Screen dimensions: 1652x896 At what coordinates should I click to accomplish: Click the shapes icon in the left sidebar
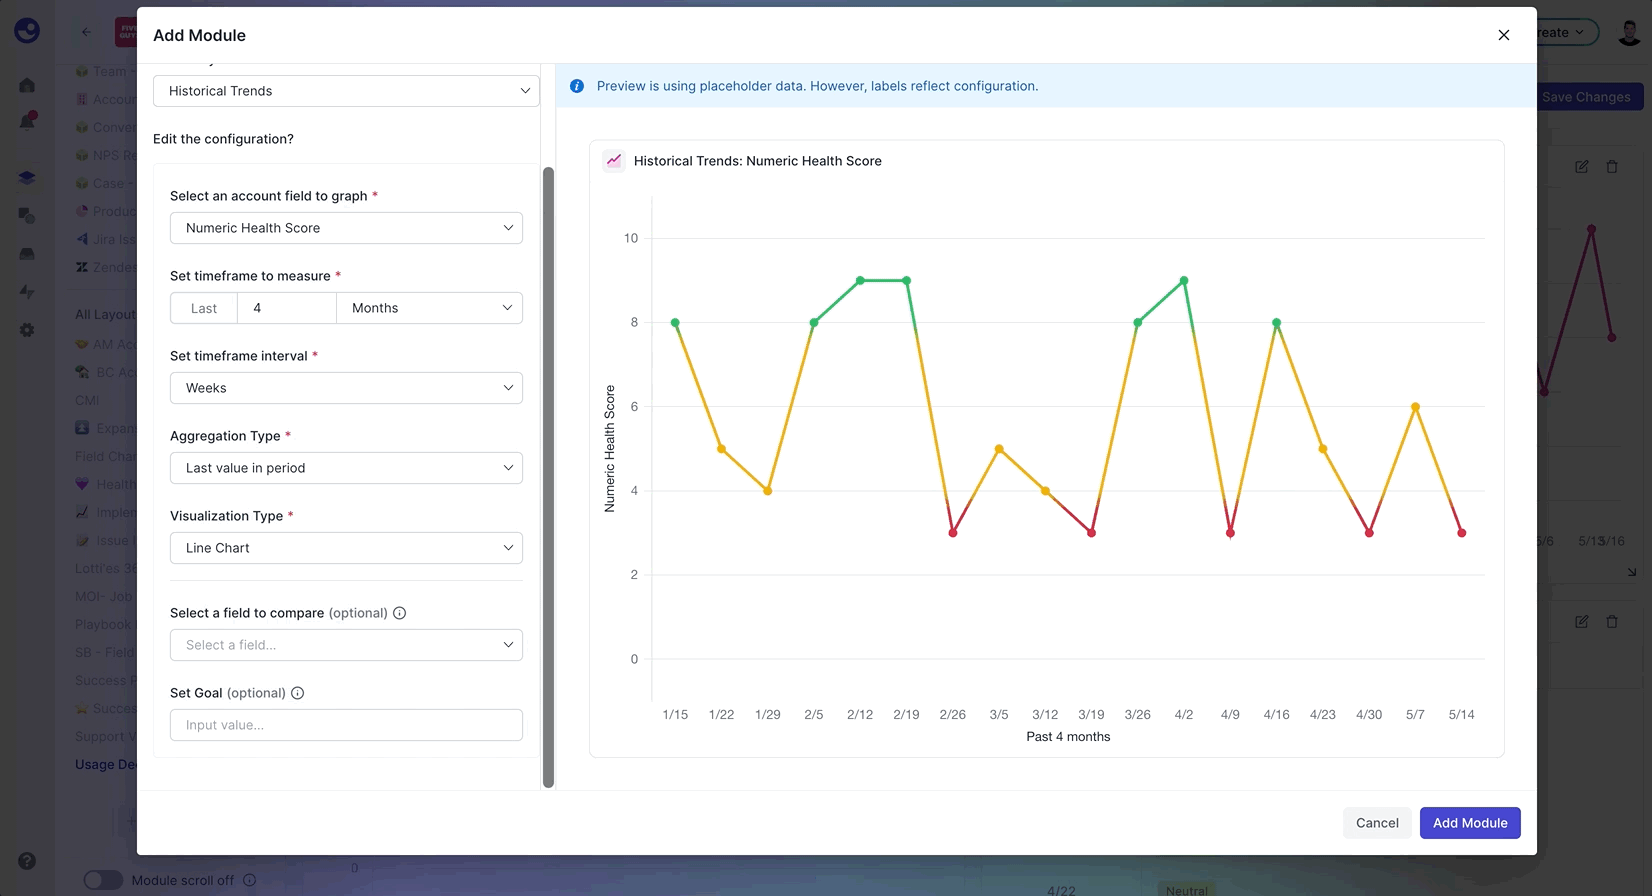(27, 216)
